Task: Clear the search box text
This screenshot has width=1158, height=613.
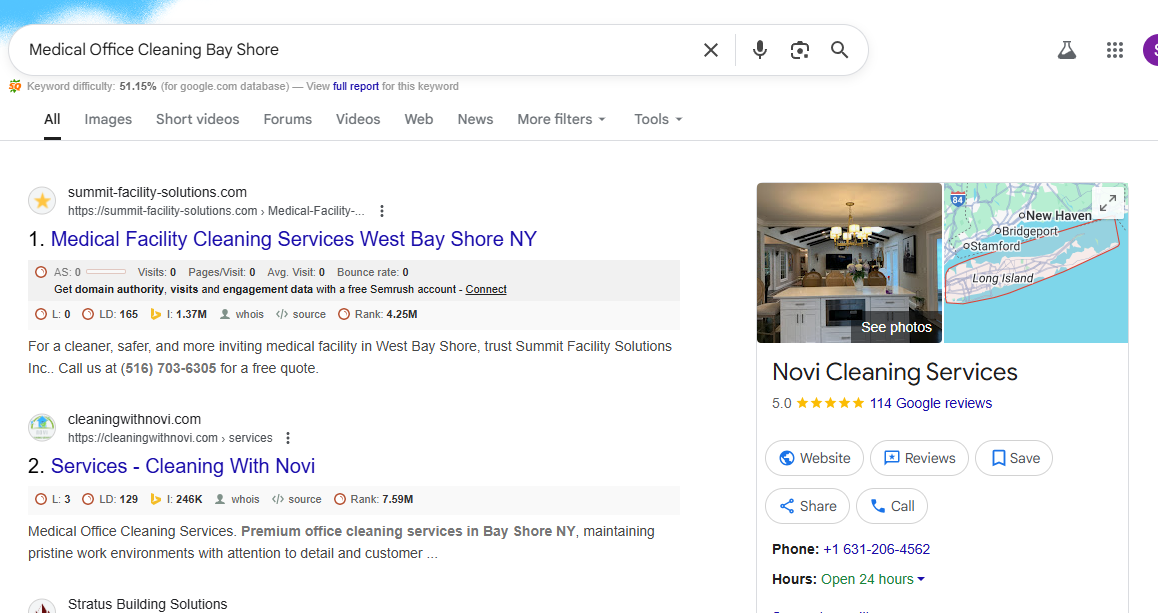Action: pos(710,50)
